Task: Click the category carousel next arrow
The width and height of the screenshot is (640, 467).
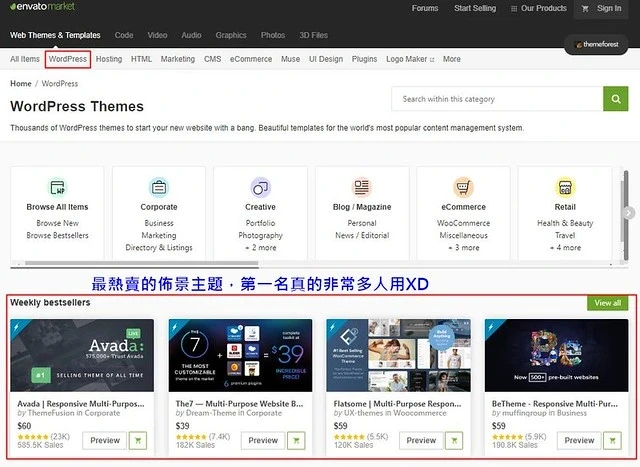Action: point(629,213)
